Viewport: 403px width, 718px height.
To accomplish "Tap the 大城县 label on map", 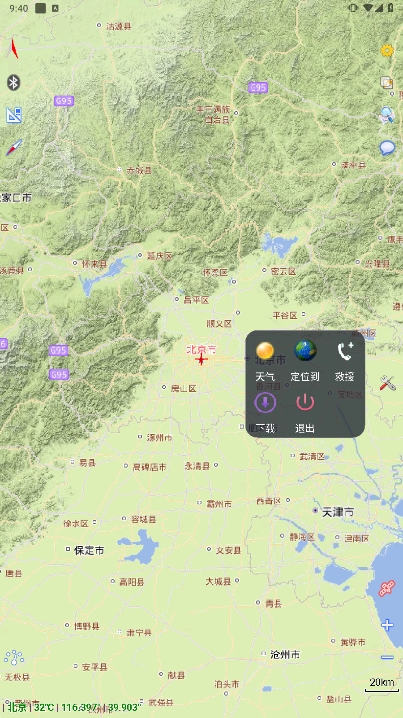I will tap(218, 582).
